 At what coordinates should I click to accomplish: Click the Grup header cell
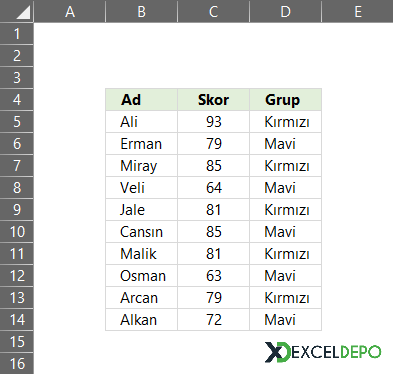click(286, 100)
